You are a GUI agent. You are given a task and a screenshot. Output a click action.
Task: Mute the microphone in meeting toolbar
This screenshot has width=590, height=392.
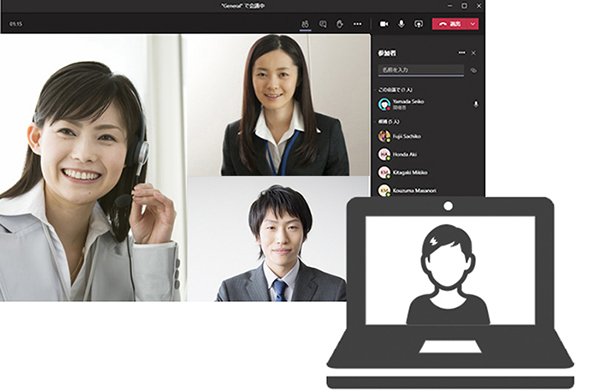tap(401, 24)
